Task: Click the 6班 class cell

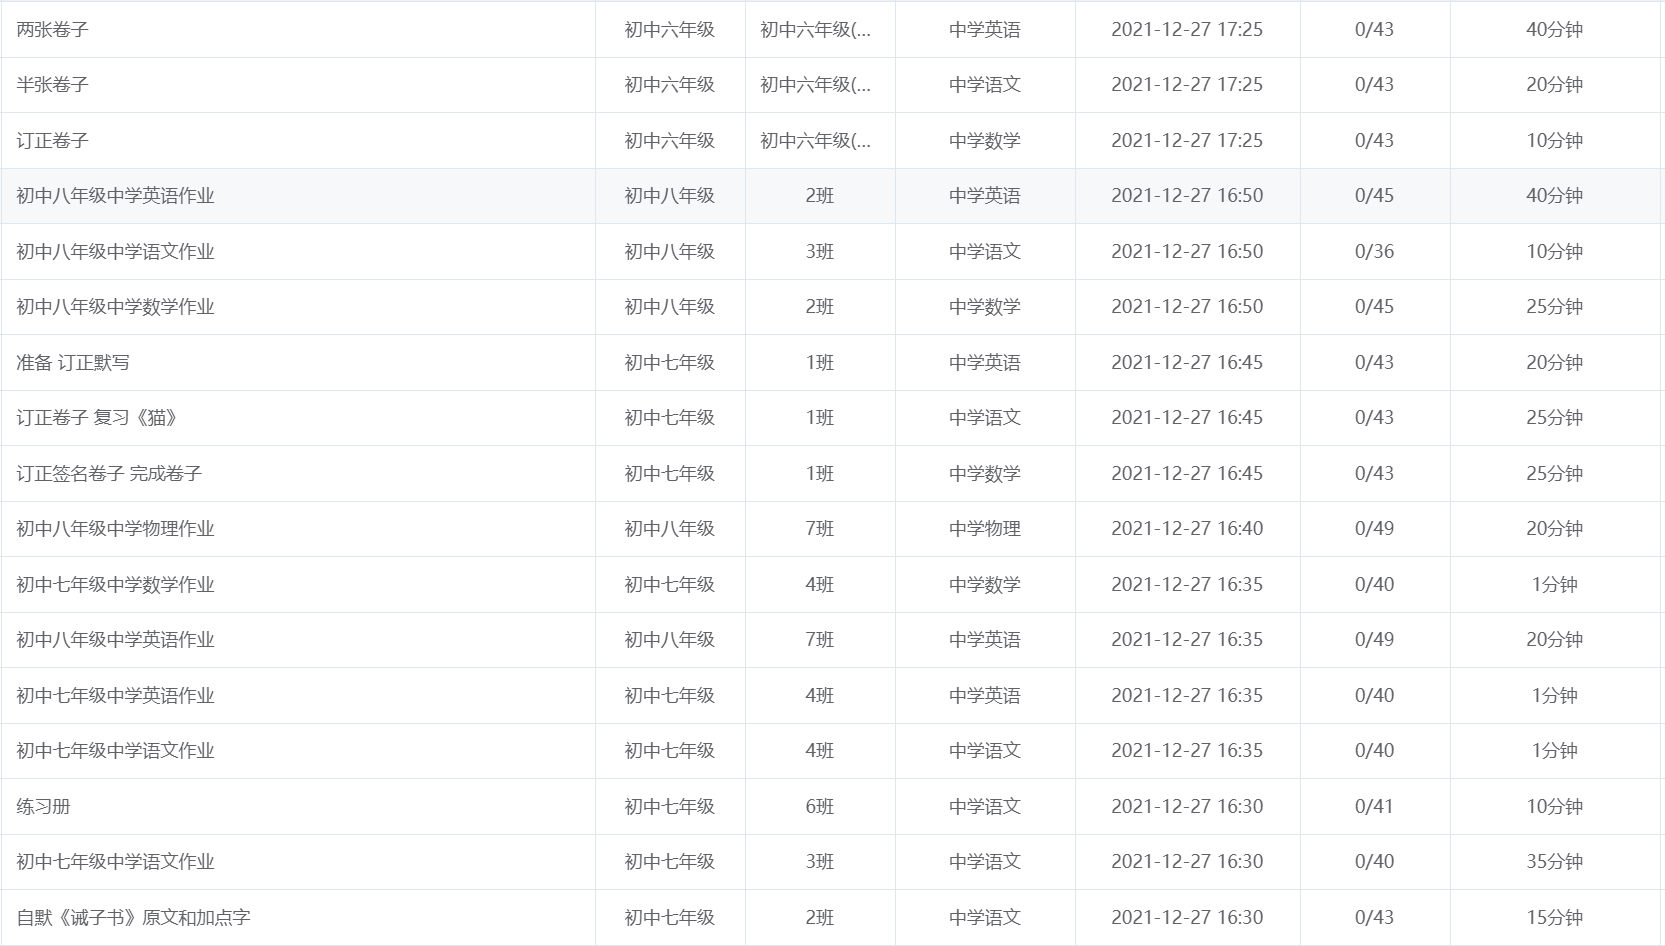Action: pyautogui.click(x=819, y=806)
